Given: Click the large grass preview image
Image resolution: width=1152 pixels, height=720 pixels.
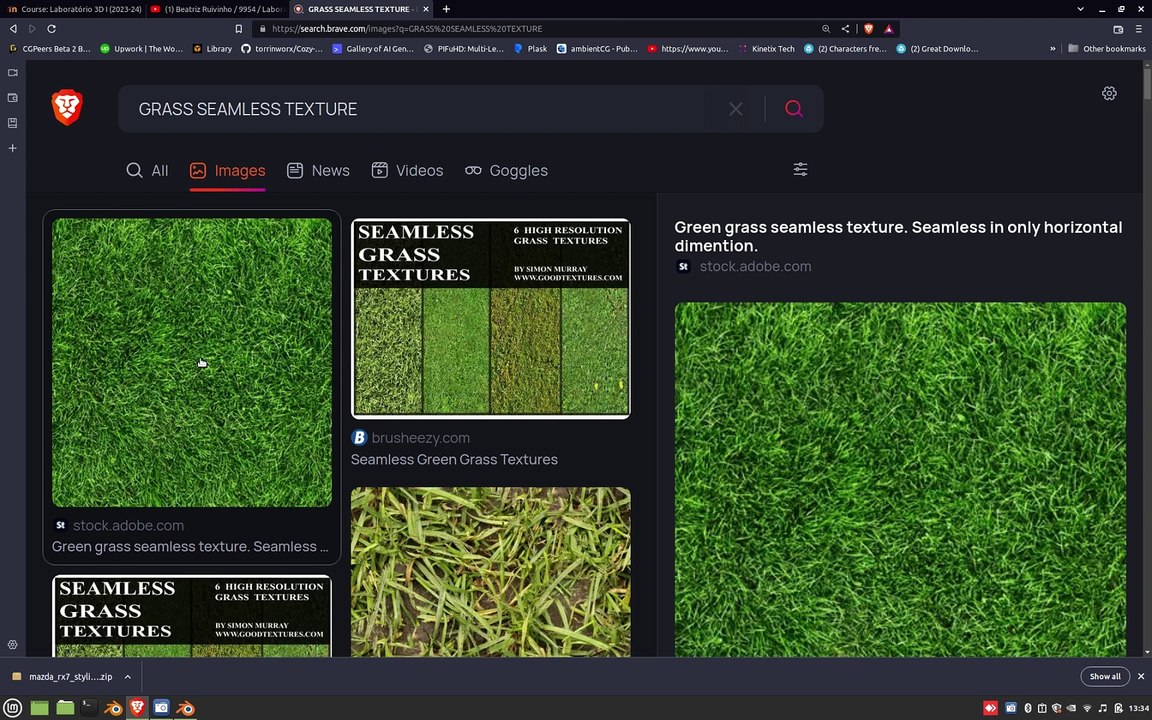Looking at the screenshot, I should (x=900, y=479).
